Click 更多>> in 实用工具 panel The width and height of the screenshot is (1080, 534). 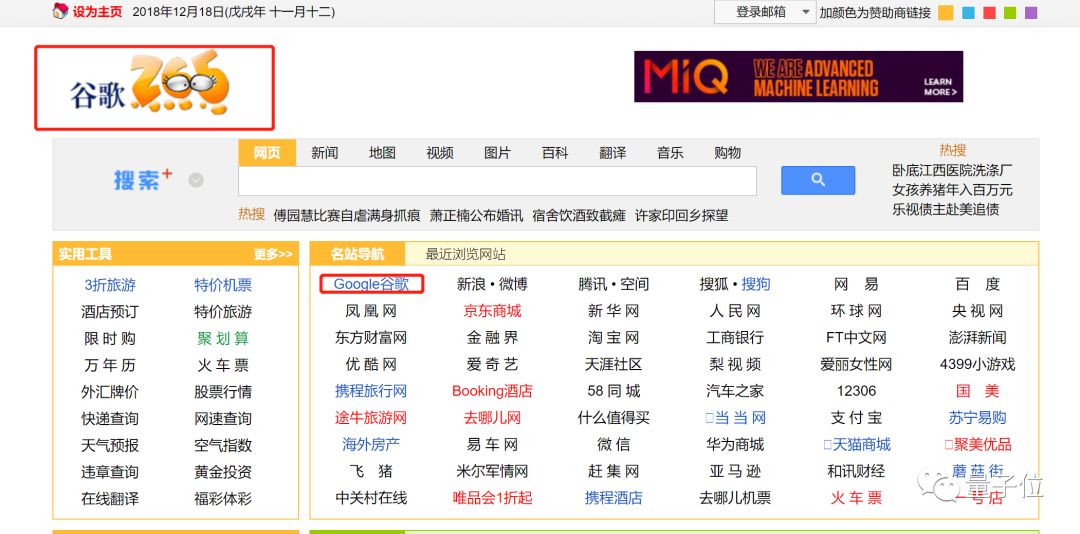point(273,254)
